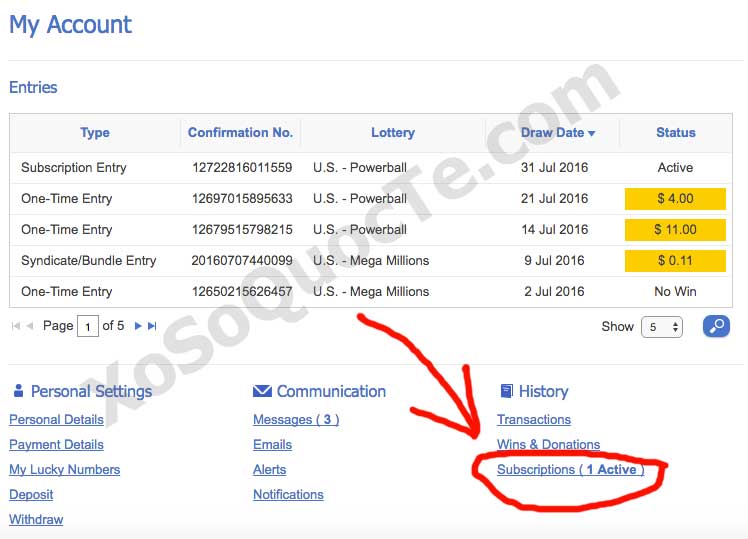
Task: Open My Lucky Numbers
Action: 64,469
